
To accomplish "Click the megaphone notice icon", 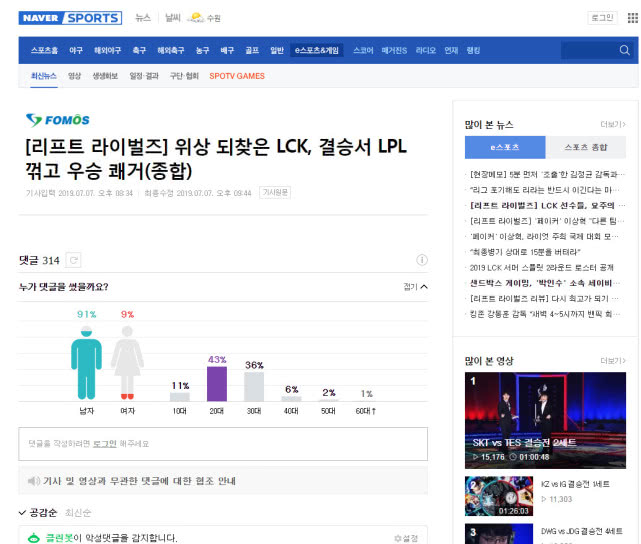I will coord(34,481).
